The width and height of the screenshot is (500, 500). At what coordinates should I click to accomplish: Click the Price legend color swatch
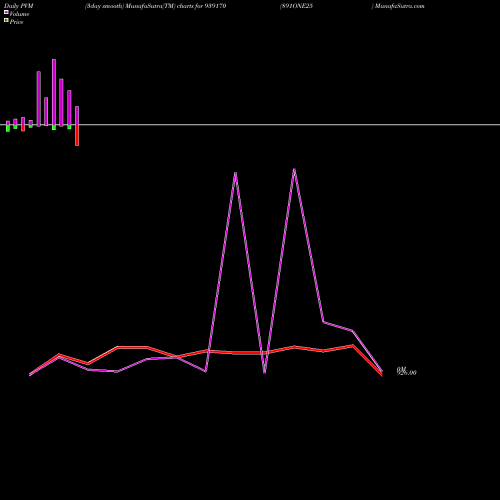tap(6, 21)
